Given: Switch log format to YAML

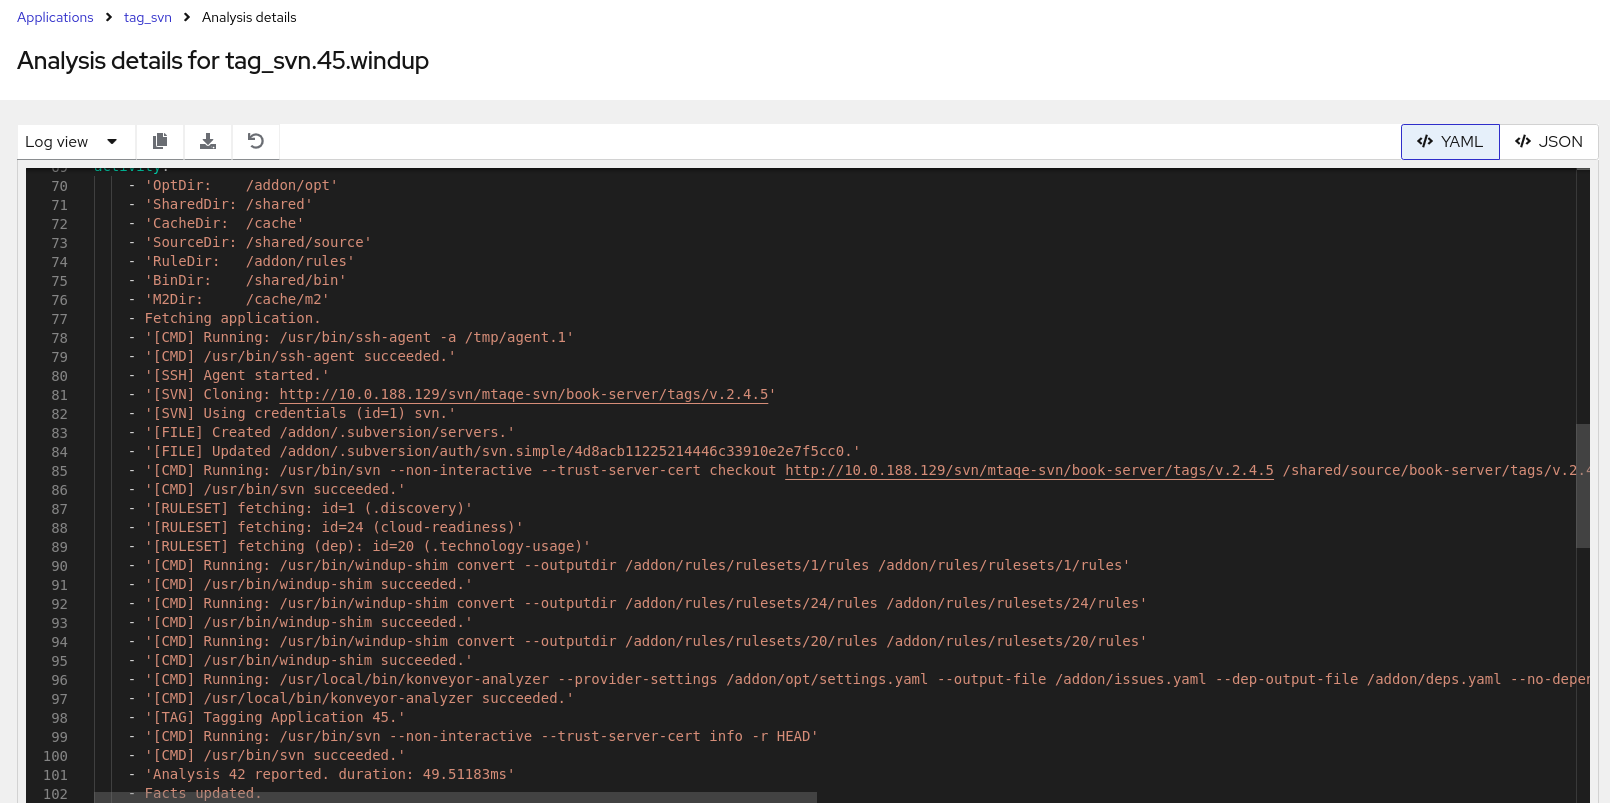Looking at the screenshot, I should pos(1450,142).
